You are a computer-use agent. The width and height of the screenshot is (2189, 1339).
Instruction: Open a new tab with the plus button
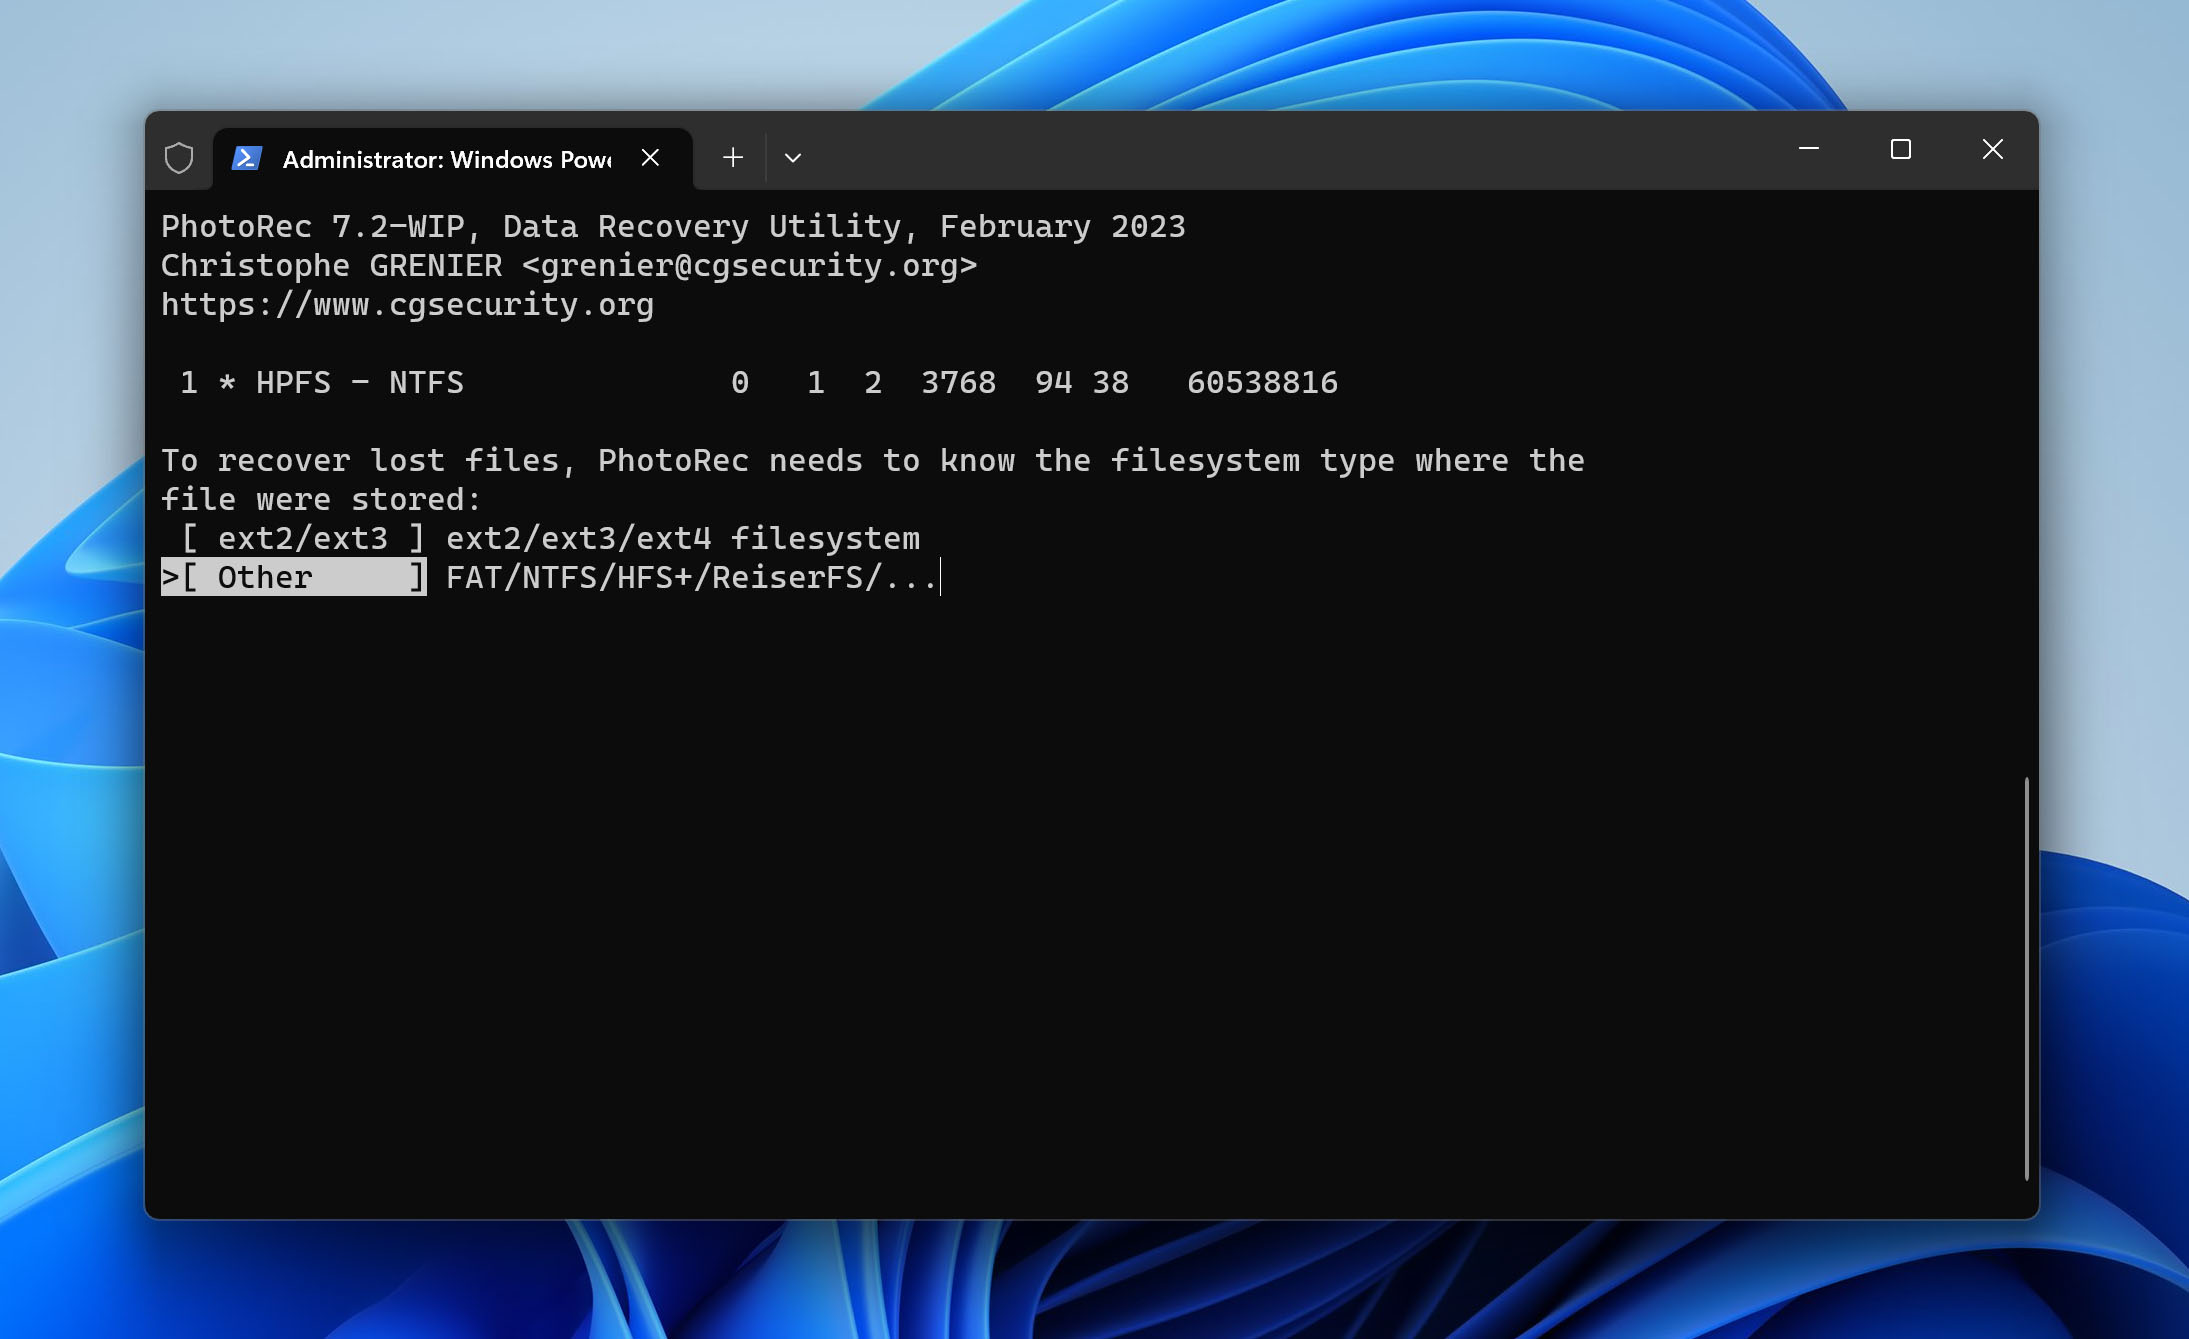[x=732, y=158]
